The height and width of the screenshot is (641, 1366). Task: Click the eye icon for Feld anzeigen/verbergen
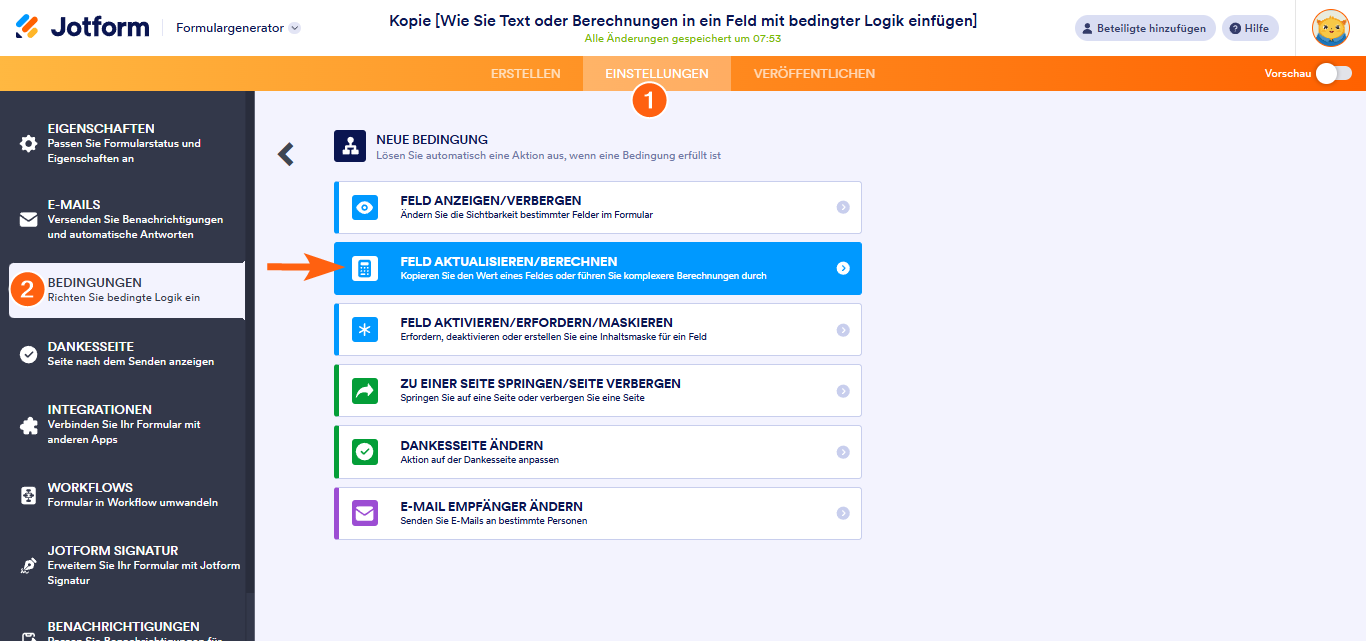point(365,208)
